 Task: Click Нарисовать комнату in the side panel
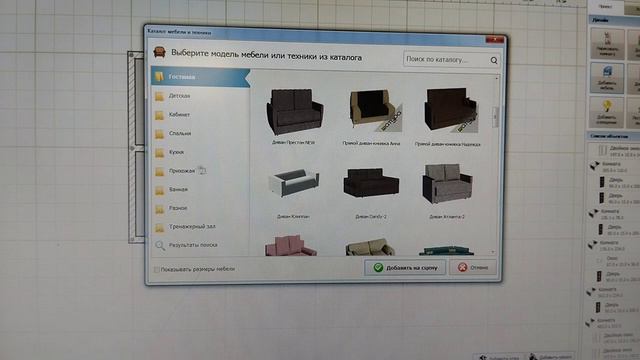607,44
